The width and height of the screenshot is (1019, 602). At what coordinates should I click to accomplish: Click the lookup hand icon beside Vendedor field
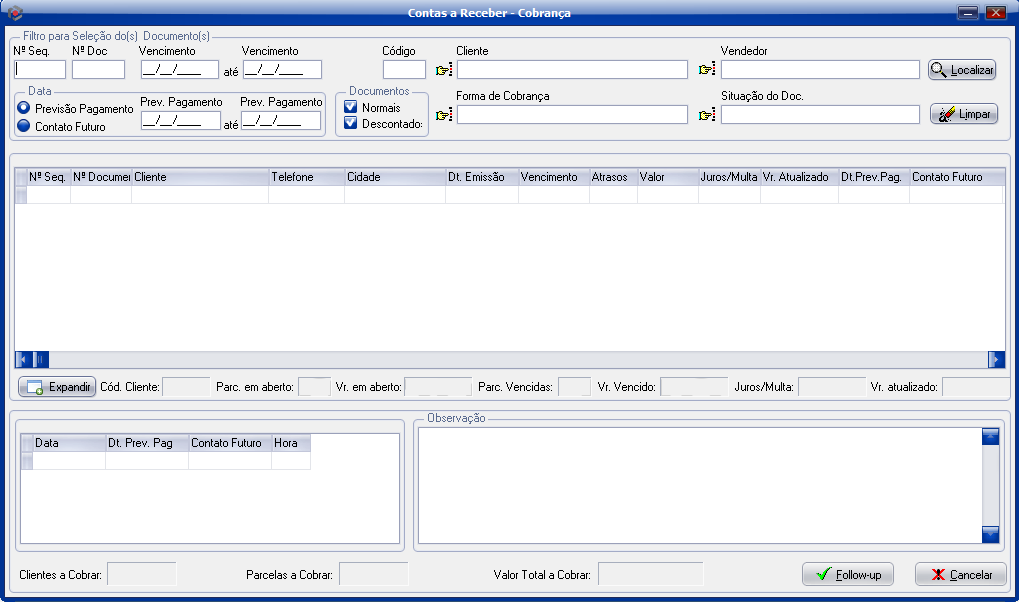click(708, 70)
